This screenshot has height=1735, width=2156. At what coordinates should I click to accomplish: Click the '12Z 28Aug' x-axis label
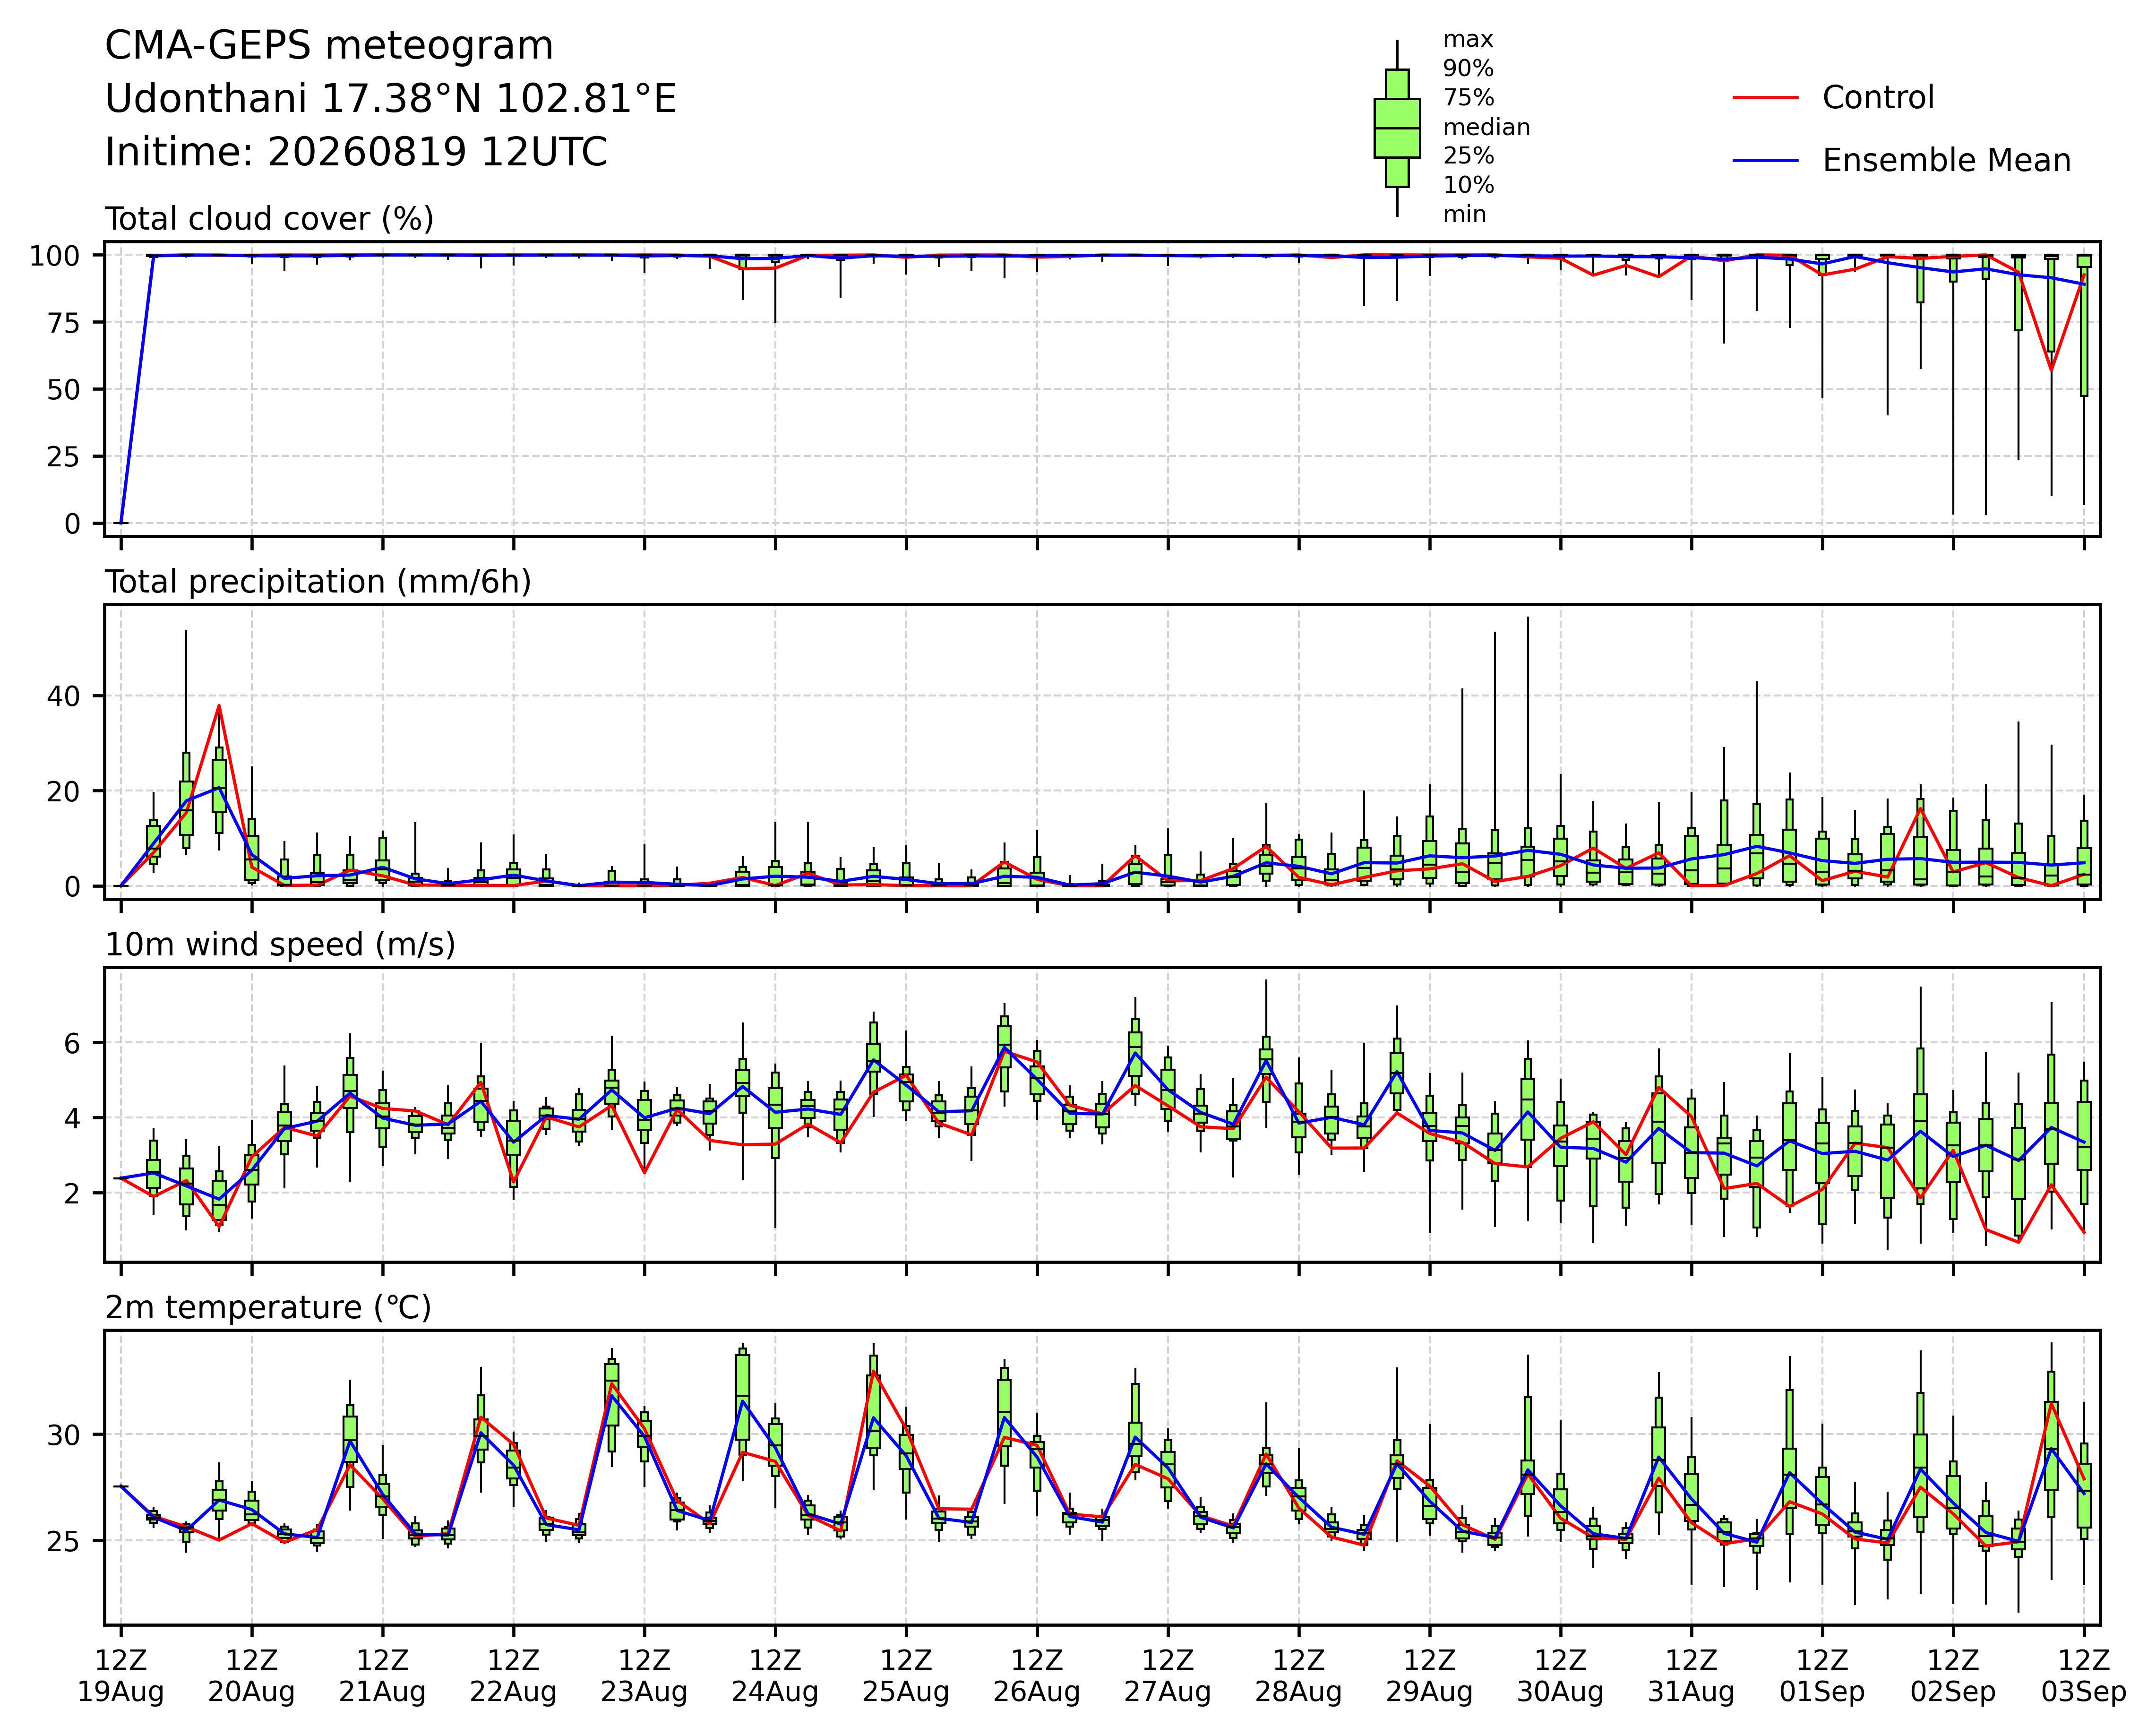pyautogui.click(x=1299, y=1676)
